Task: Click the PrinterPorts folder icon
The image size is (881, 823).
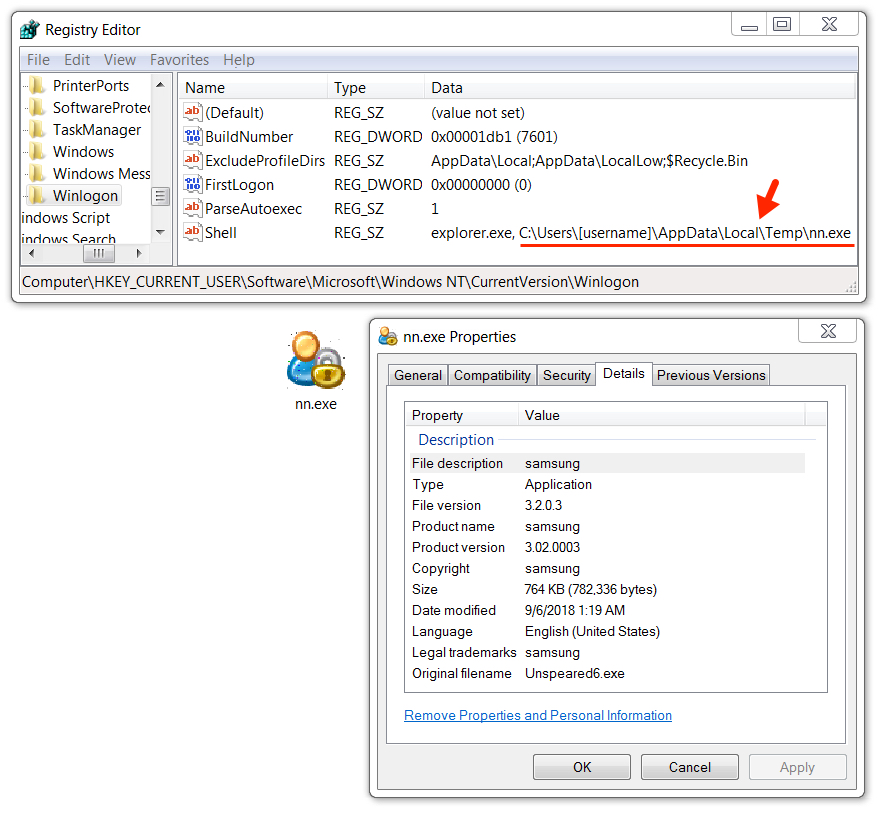Action: click(x=38, y=85)
